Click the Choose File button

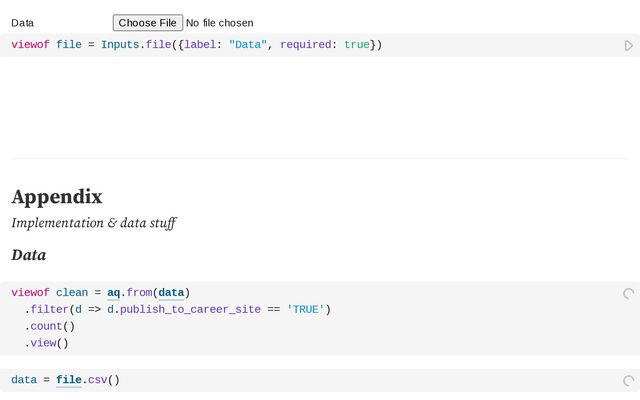pyautogui.click(x=147, y=22)
